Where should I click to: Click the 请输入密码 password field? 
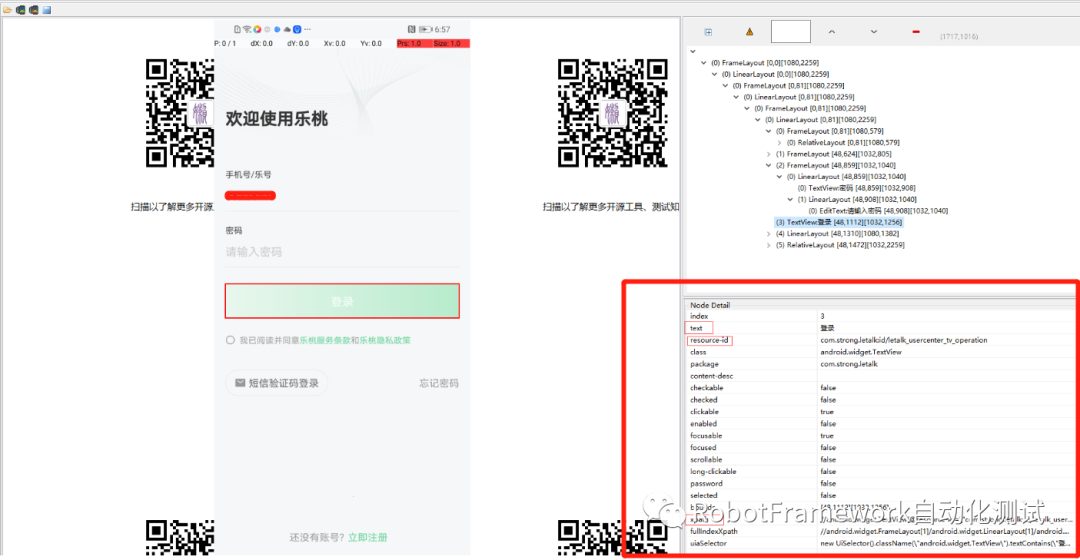[342, 252]
